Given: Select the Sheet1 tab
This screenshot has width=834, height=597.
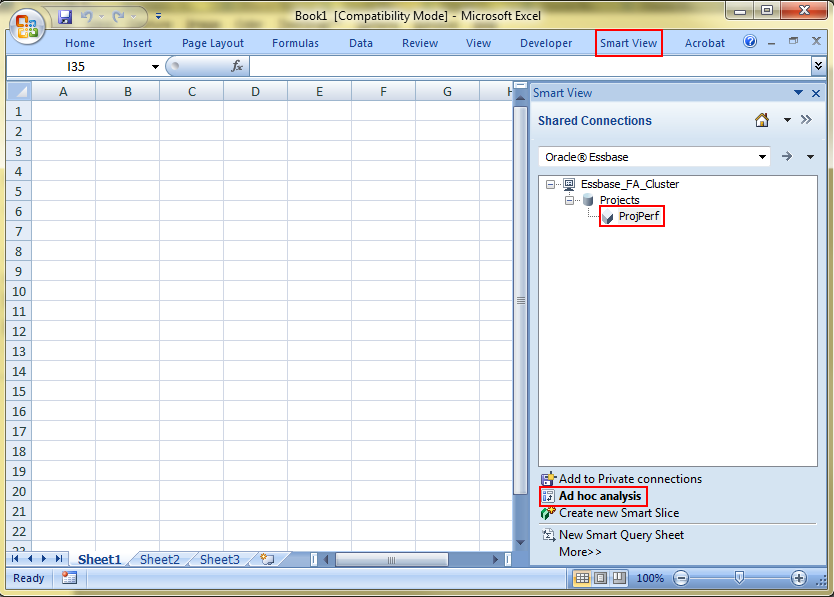Looking at the screenshot, I should click(99, 559).
